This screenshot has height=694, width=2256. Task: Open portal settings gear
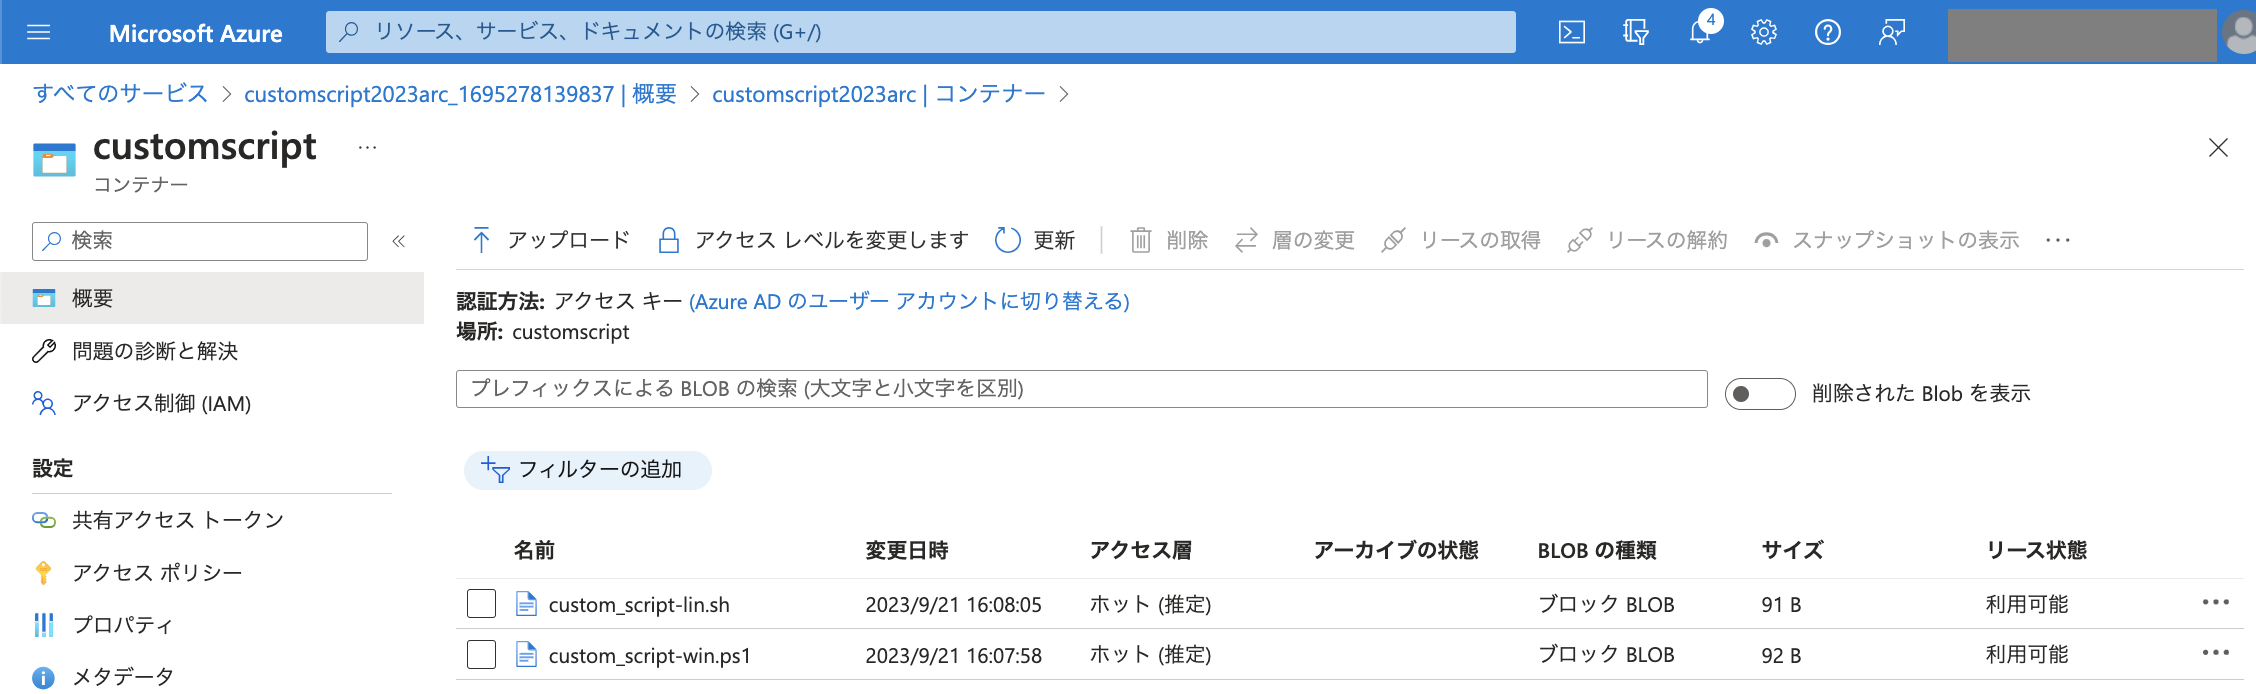(x=1764, y=32)
